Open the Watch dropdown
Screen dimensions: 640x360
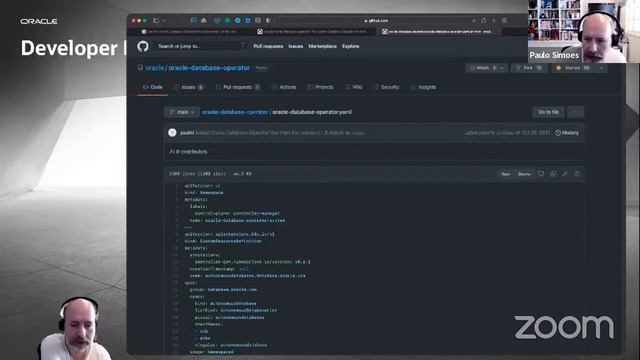(487, 68)
